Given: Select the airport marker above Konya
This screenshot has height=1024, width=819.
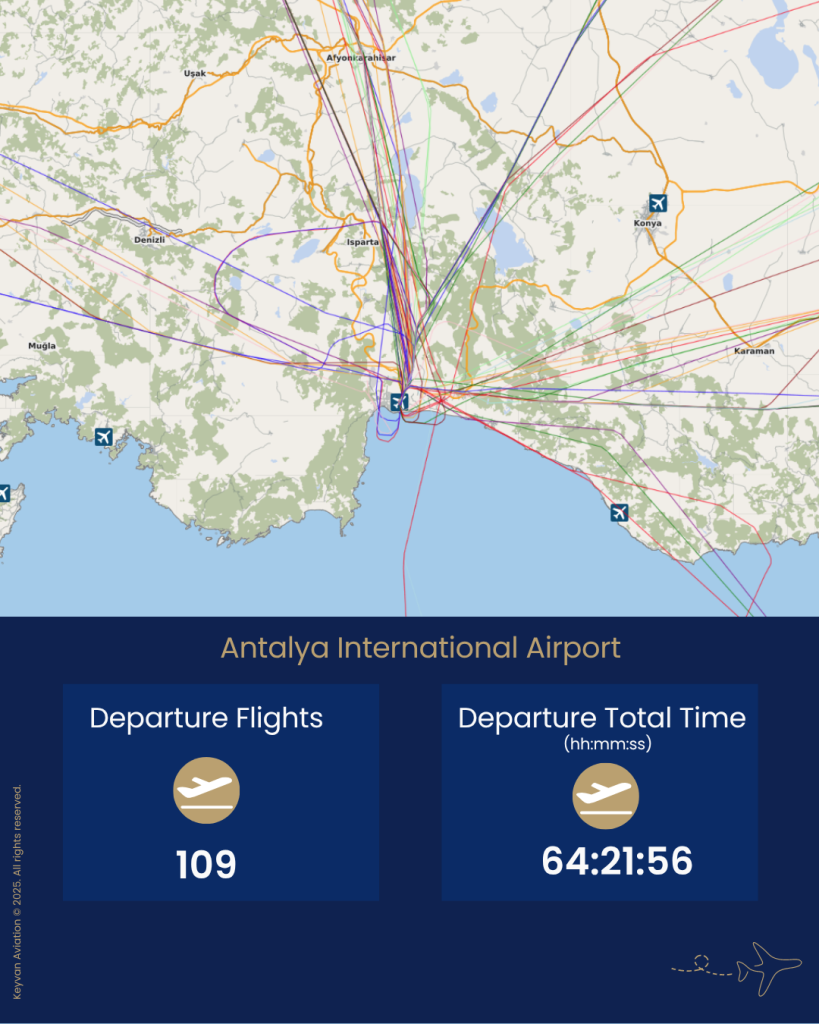Looking at the screenshot, I should pyautogui.click(x=657, y=203).
